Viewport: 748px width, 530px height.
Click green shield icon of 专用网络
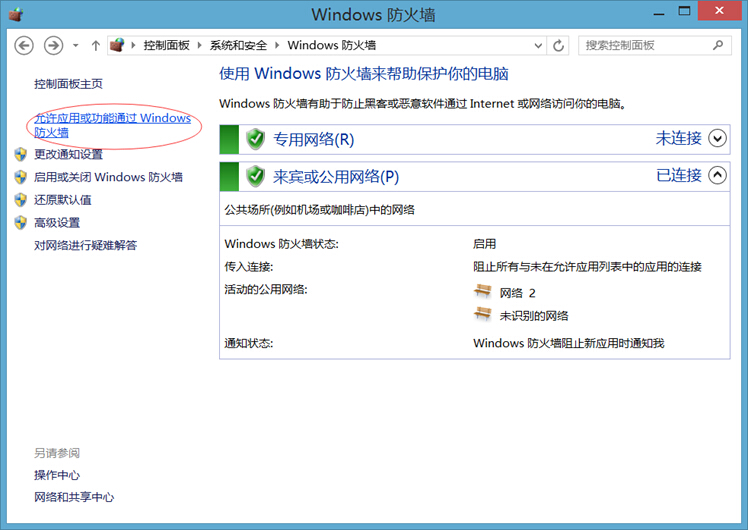pos(256,139)
